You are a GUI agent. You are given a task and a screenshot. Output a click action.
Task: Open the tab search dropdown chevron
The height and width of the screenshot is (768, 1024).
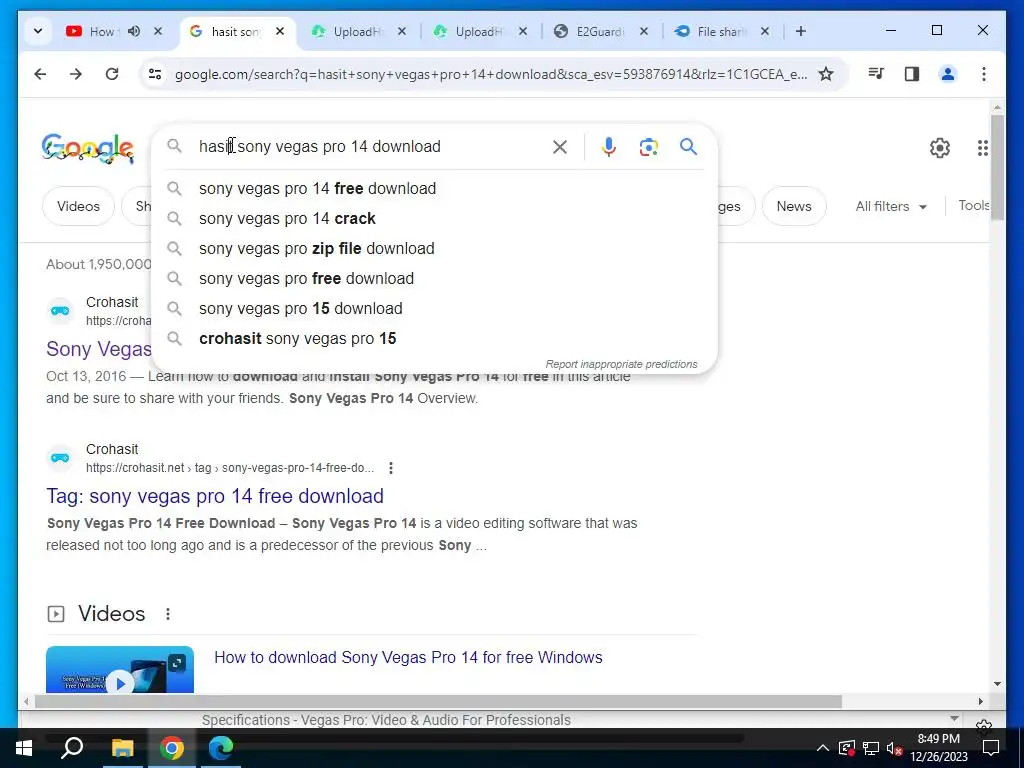point(38,31)
